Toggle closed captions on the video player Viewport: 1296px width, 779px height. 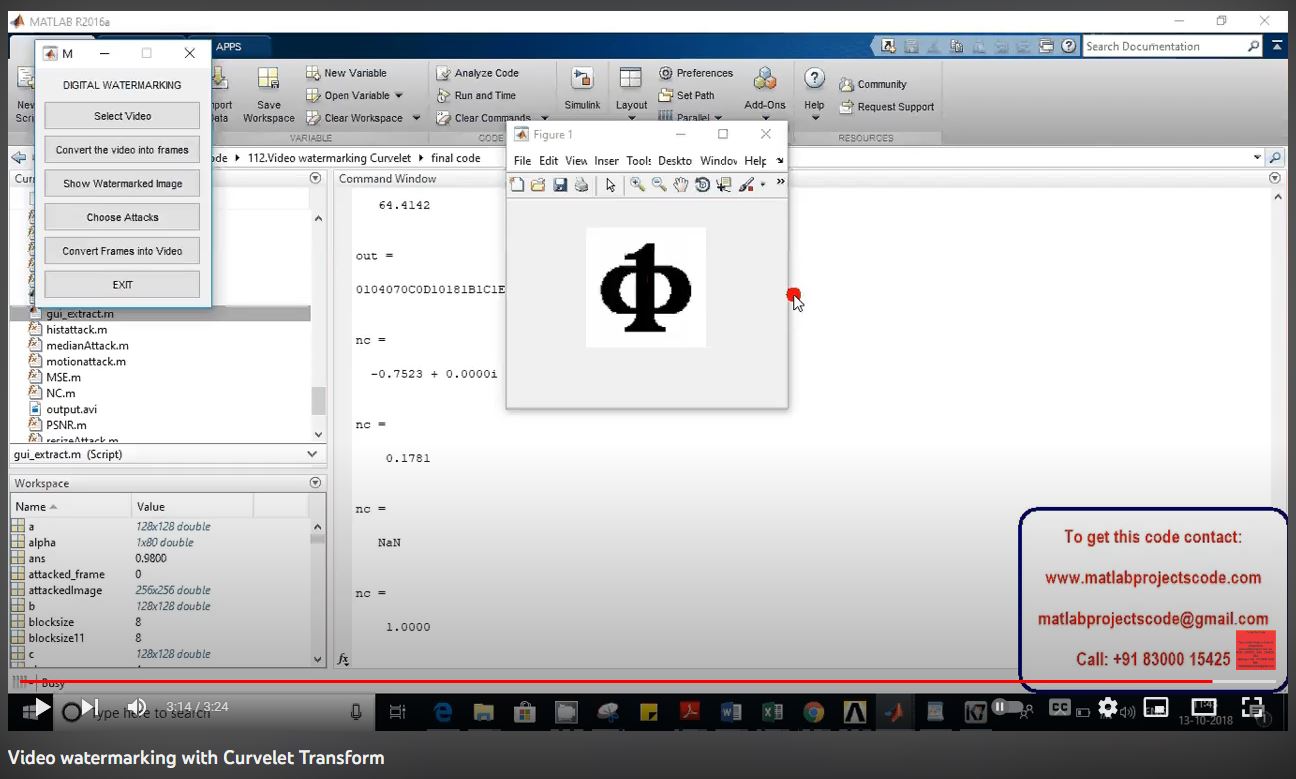(1060, 707)
